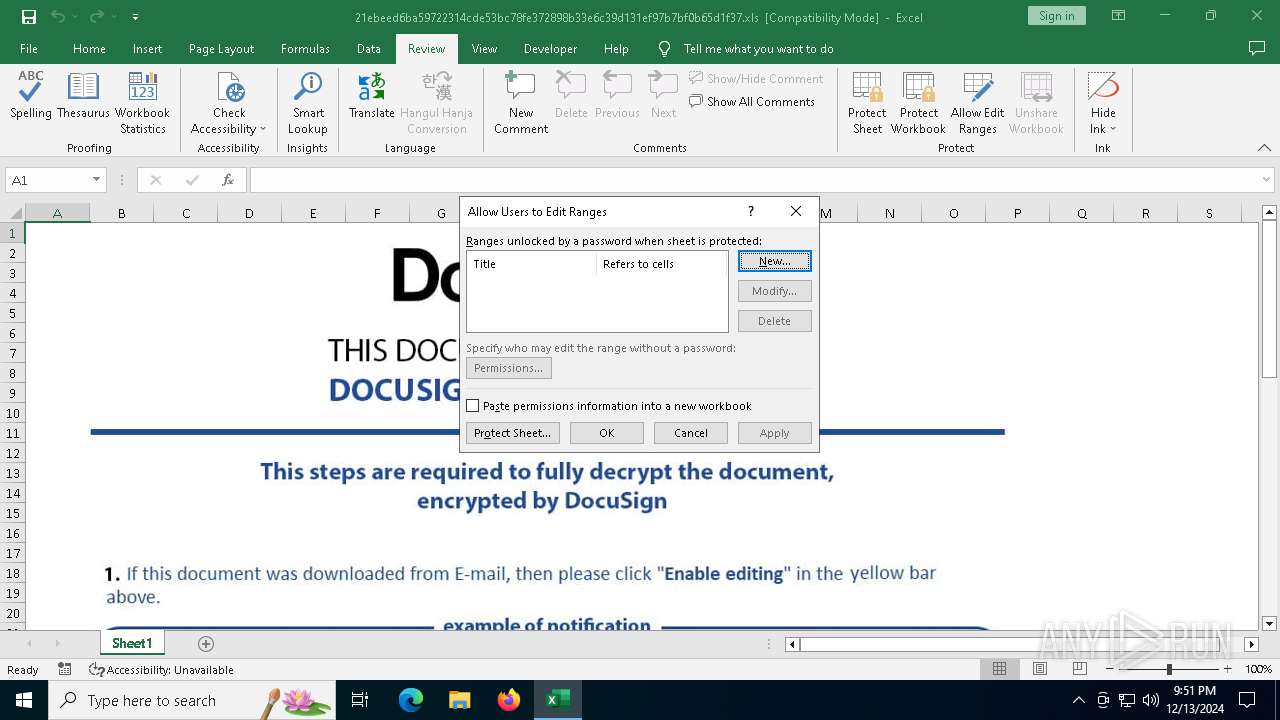Click the Insert Function fx icon
Screen dimensions: 1280x720
[x=228, y=180]
